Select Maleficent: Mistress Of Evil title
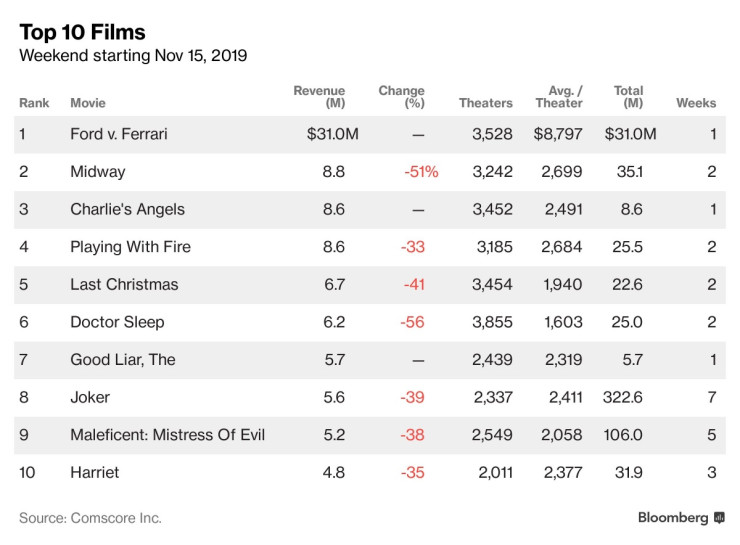740x545 pixels. pyautogui.click(x=167, y=435)
